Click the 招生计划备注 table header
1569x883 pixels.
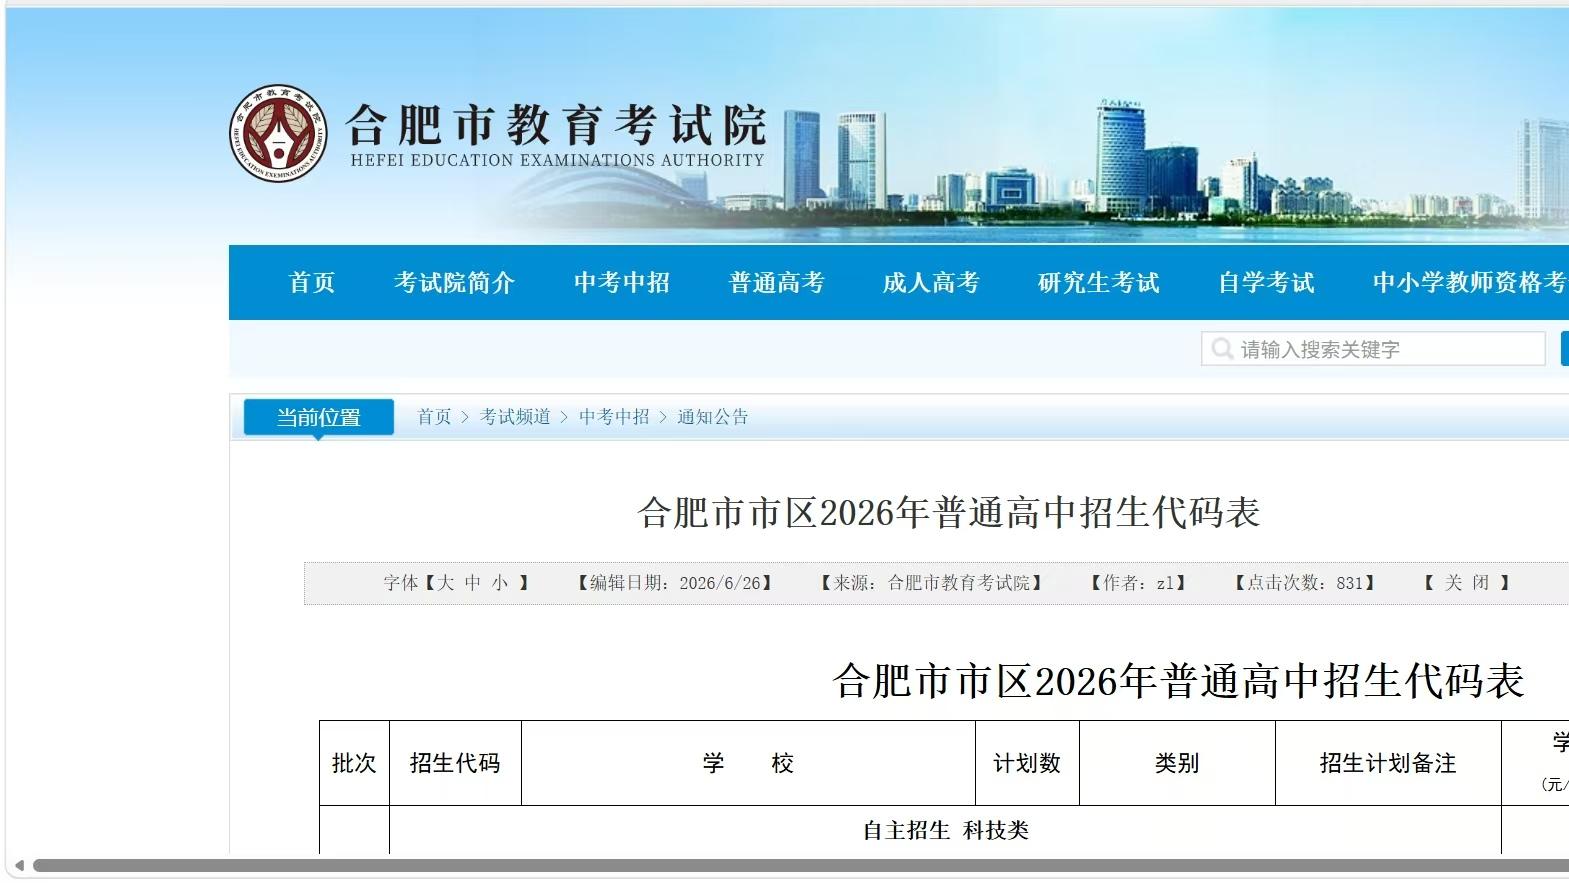point(1388,763)
